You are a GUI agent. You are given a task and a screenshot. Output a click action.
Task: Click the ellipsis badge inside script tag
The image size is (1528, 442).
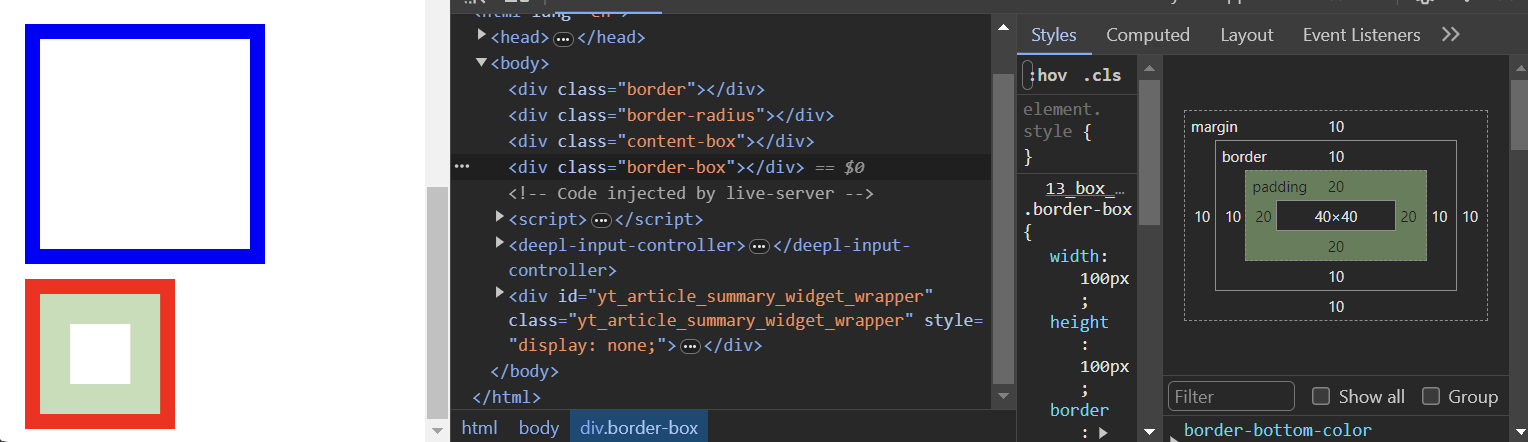pyautogui.click(x=601, y=220)
